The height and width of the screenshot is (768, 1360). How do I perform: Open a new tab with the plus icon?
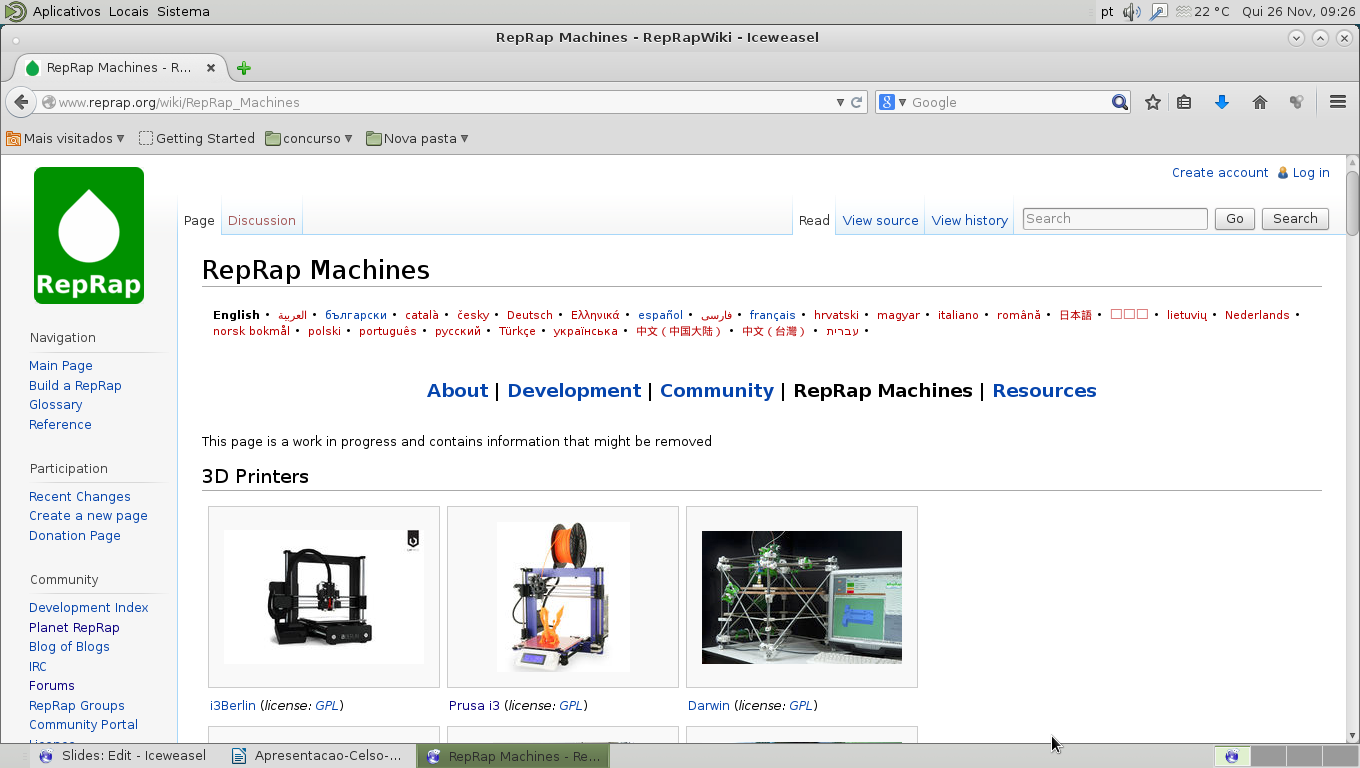pyautogui.click(x=243, y=68)
